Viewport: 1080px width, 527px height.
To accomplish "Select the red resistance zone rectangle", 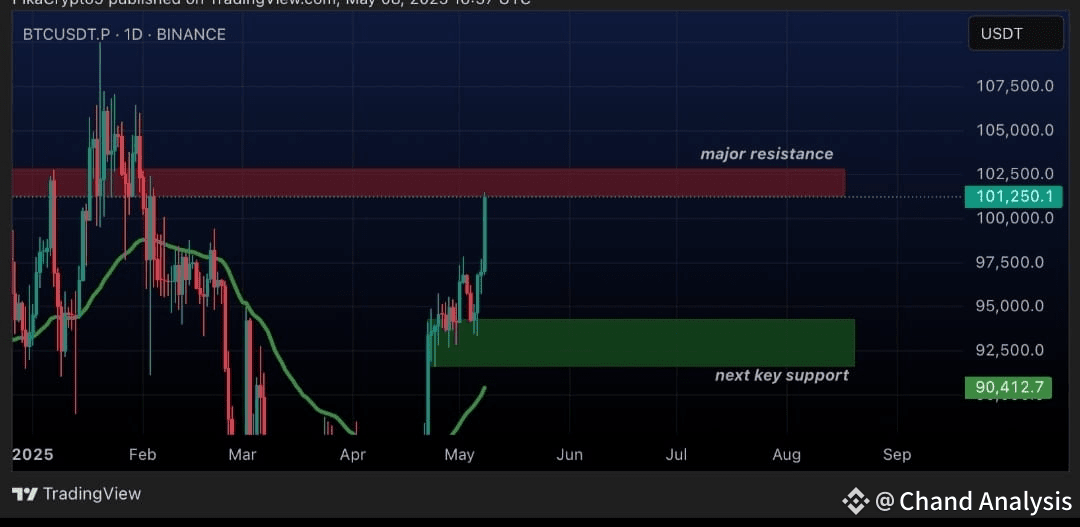I will (428, 183).
